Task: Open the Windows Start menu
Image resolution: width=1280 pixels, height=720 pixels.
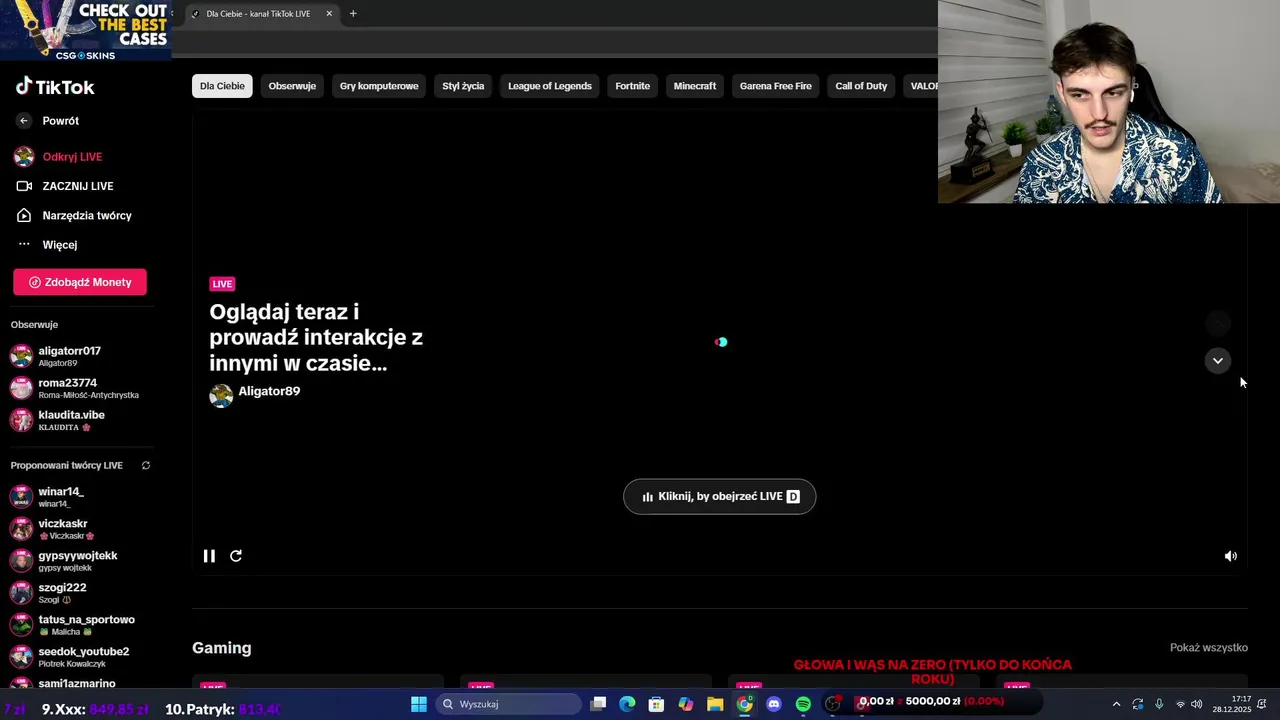Action: click(419, 704)
